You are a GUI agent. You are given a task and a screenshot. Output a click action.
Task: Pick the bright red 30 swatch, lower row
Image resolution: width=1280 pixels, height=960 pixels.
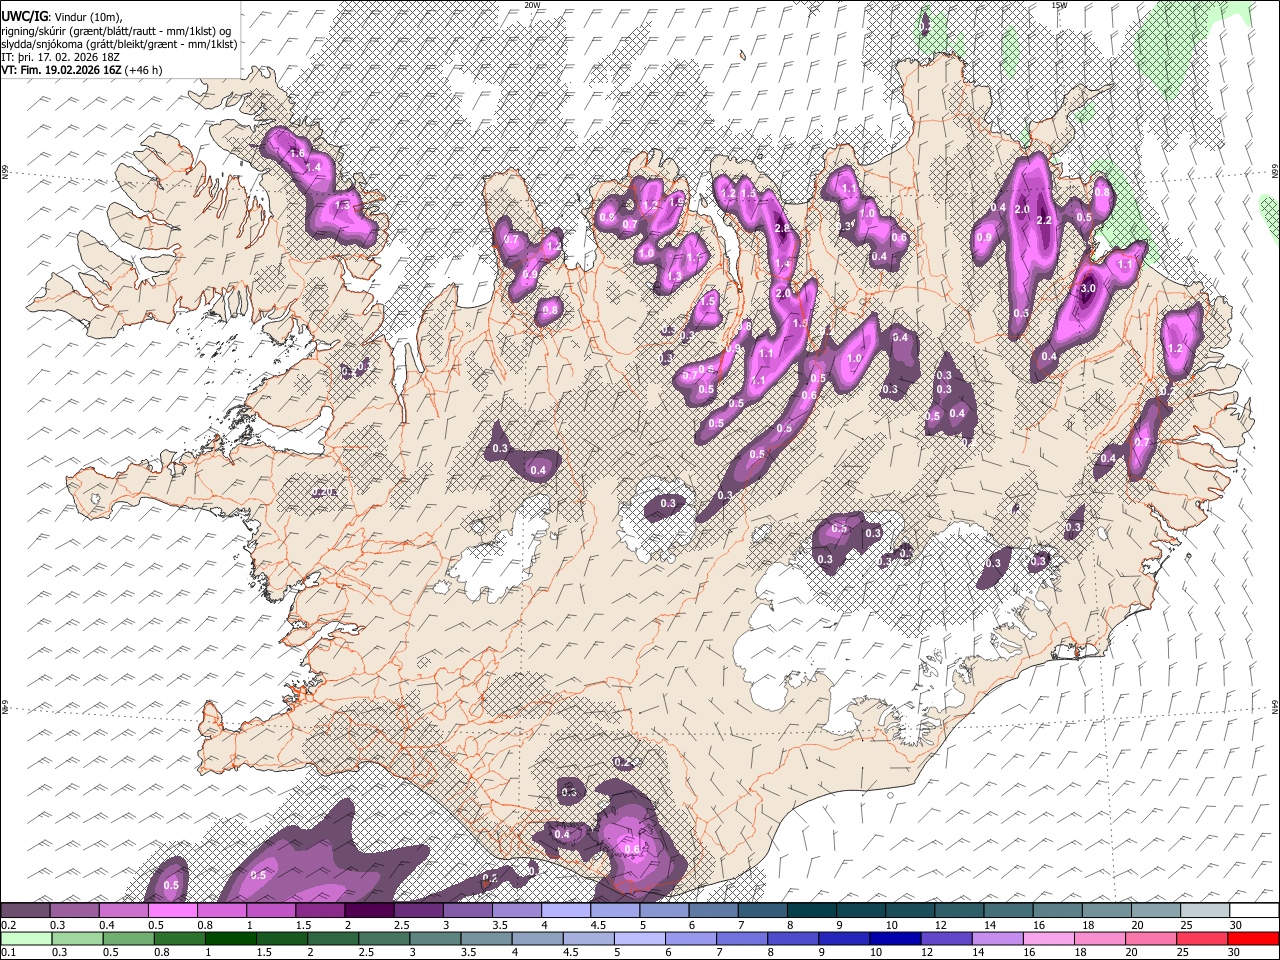(x=1253, y=938)
